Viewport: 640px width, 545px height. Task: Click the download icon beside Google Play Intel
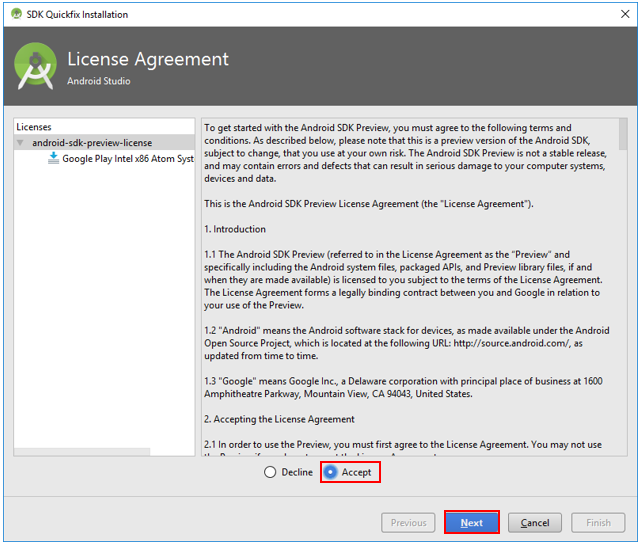pyautogui.click(x=53, y=158)
